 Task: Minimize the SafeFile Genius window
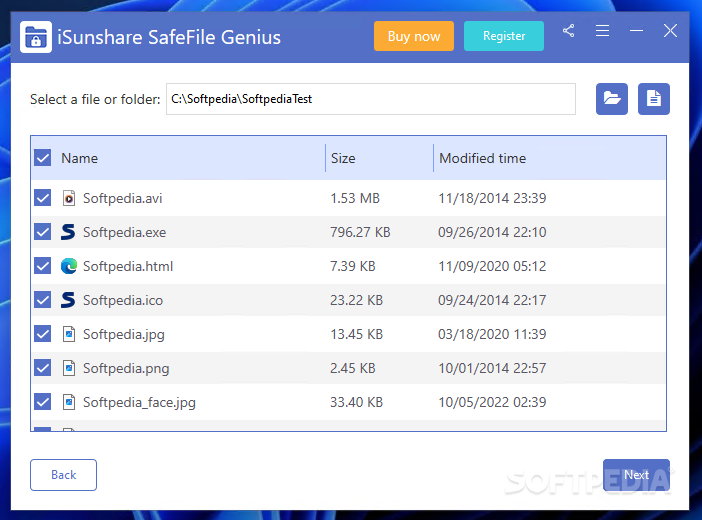coord(636,31)
